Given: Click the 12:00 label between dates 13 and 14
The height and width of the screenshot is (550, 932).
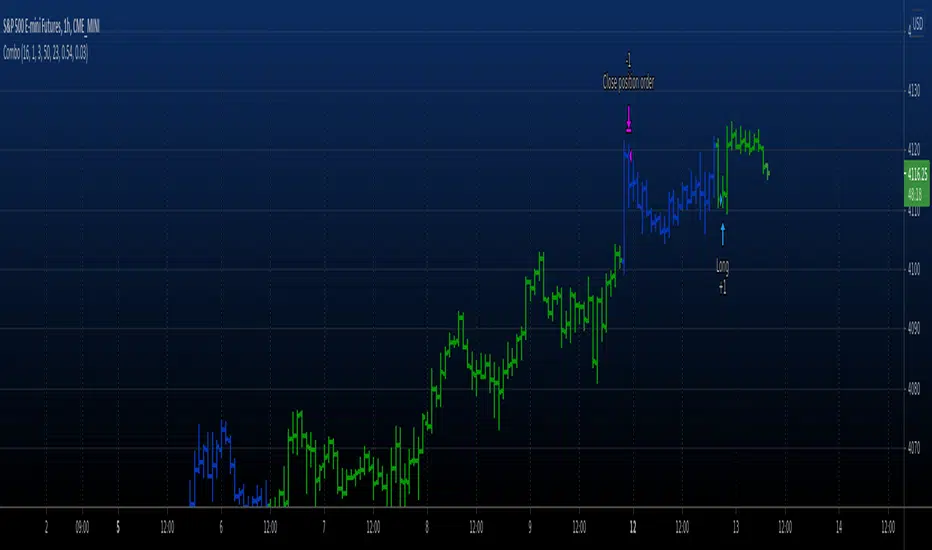Looking at the screenshot, I should 785,527.
